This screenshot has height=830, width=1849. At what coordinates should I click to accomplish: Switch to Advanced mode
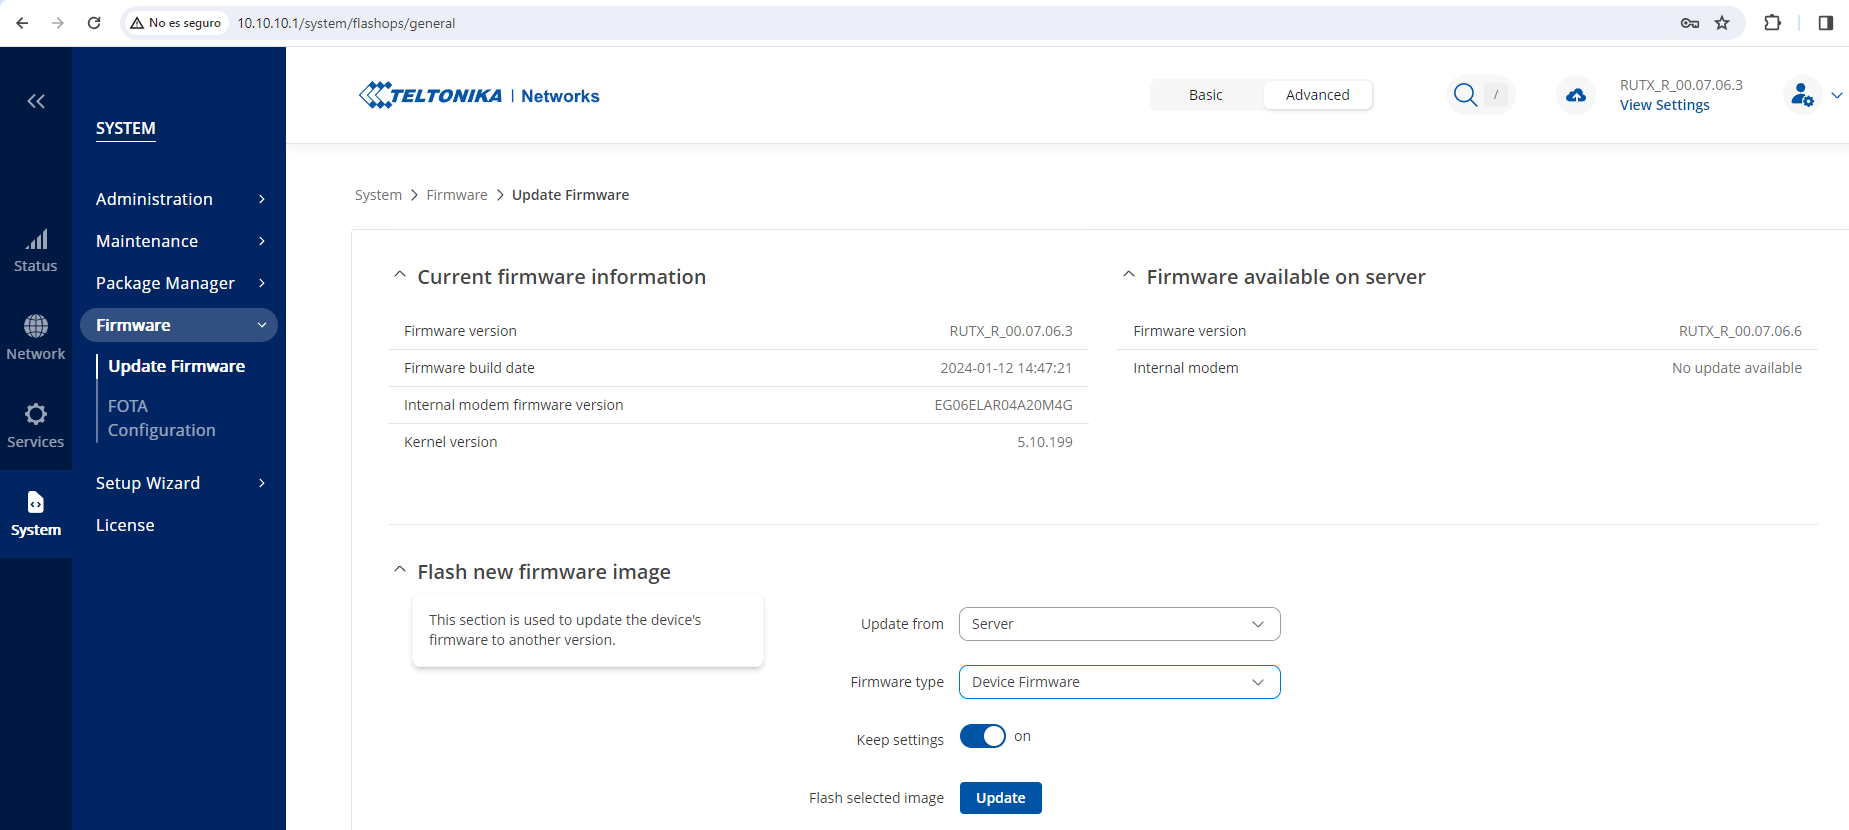point(1317,95)
